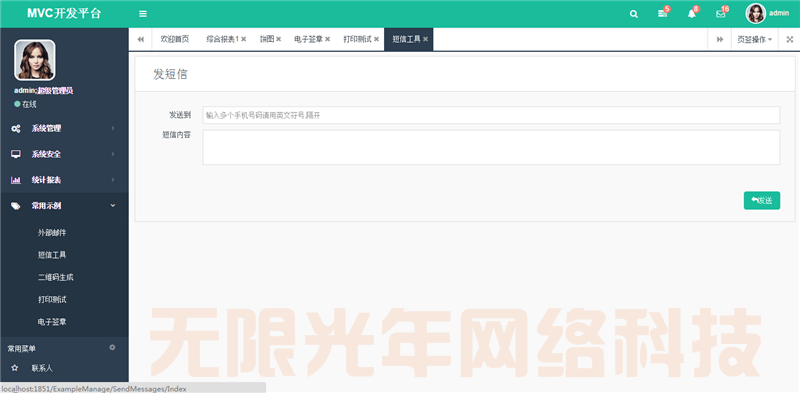800x393 pixels.
Task: Open the mail envelope icon with badge 16
Action: (721, 14)
